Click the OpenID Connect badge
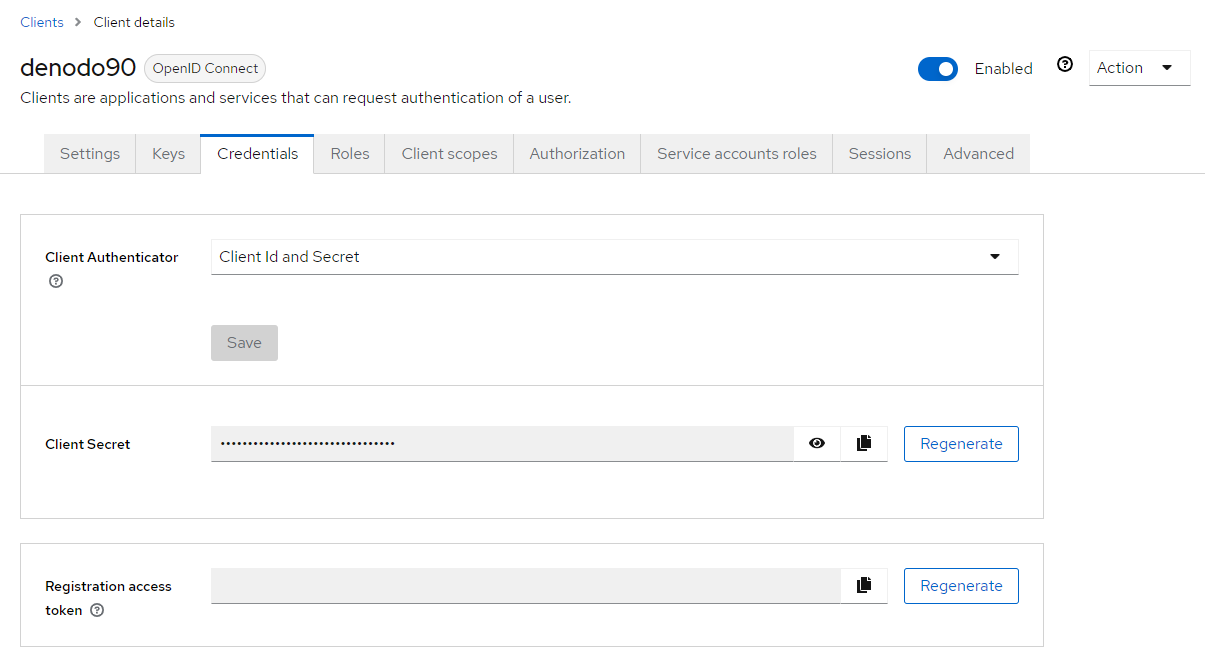 point(205,69)
